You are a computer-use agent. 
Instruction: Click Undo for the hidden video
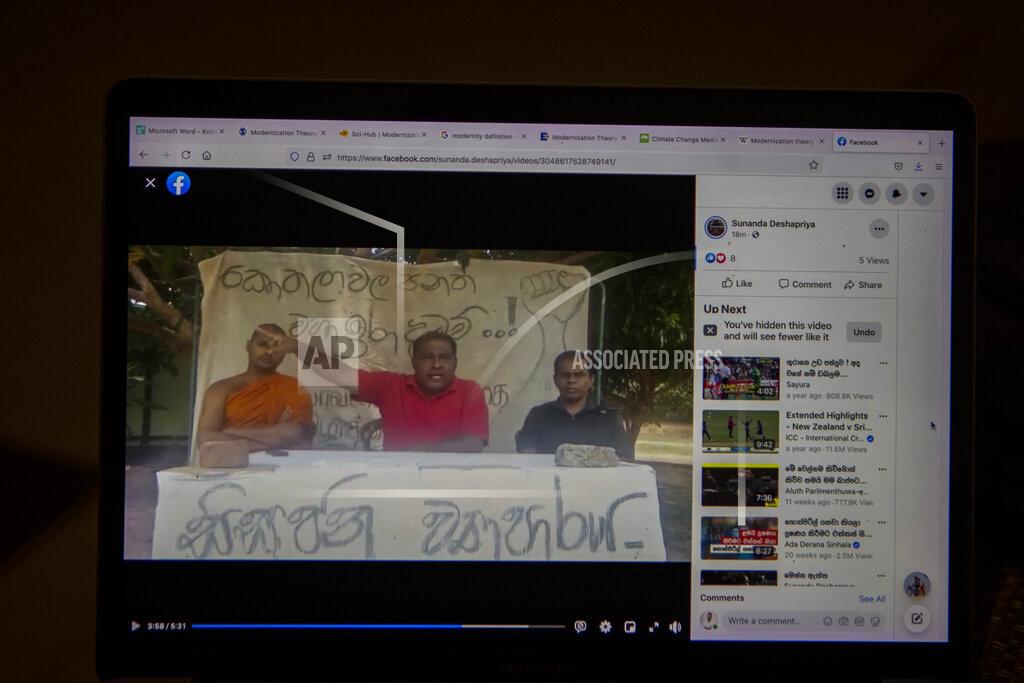click(863, 332)
